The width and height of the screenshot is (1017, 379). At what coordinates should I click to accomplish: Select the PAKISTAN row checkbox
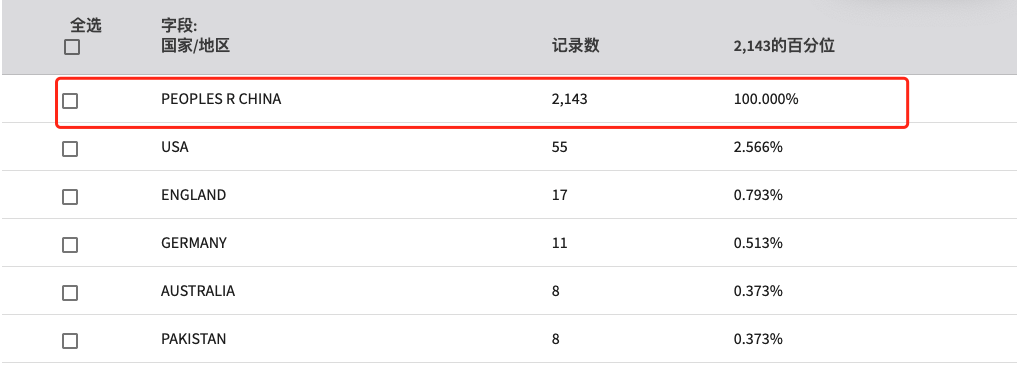[70, 341]
